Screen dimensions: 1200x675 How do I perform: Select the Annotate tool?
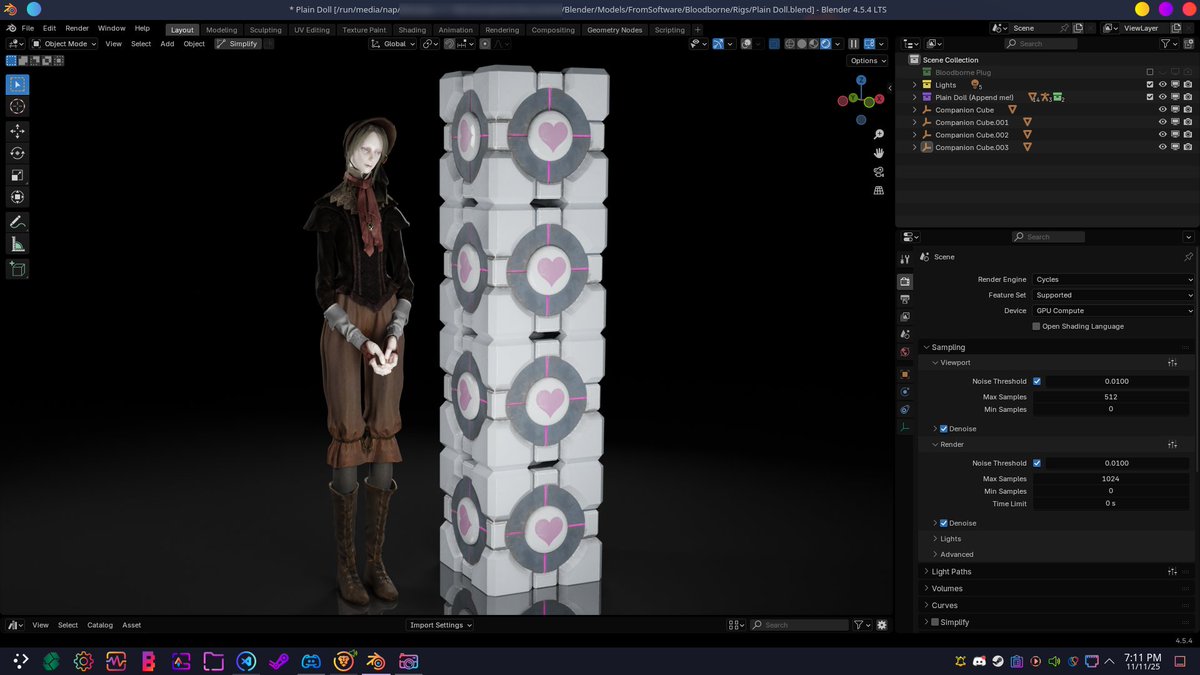point(18,222)
